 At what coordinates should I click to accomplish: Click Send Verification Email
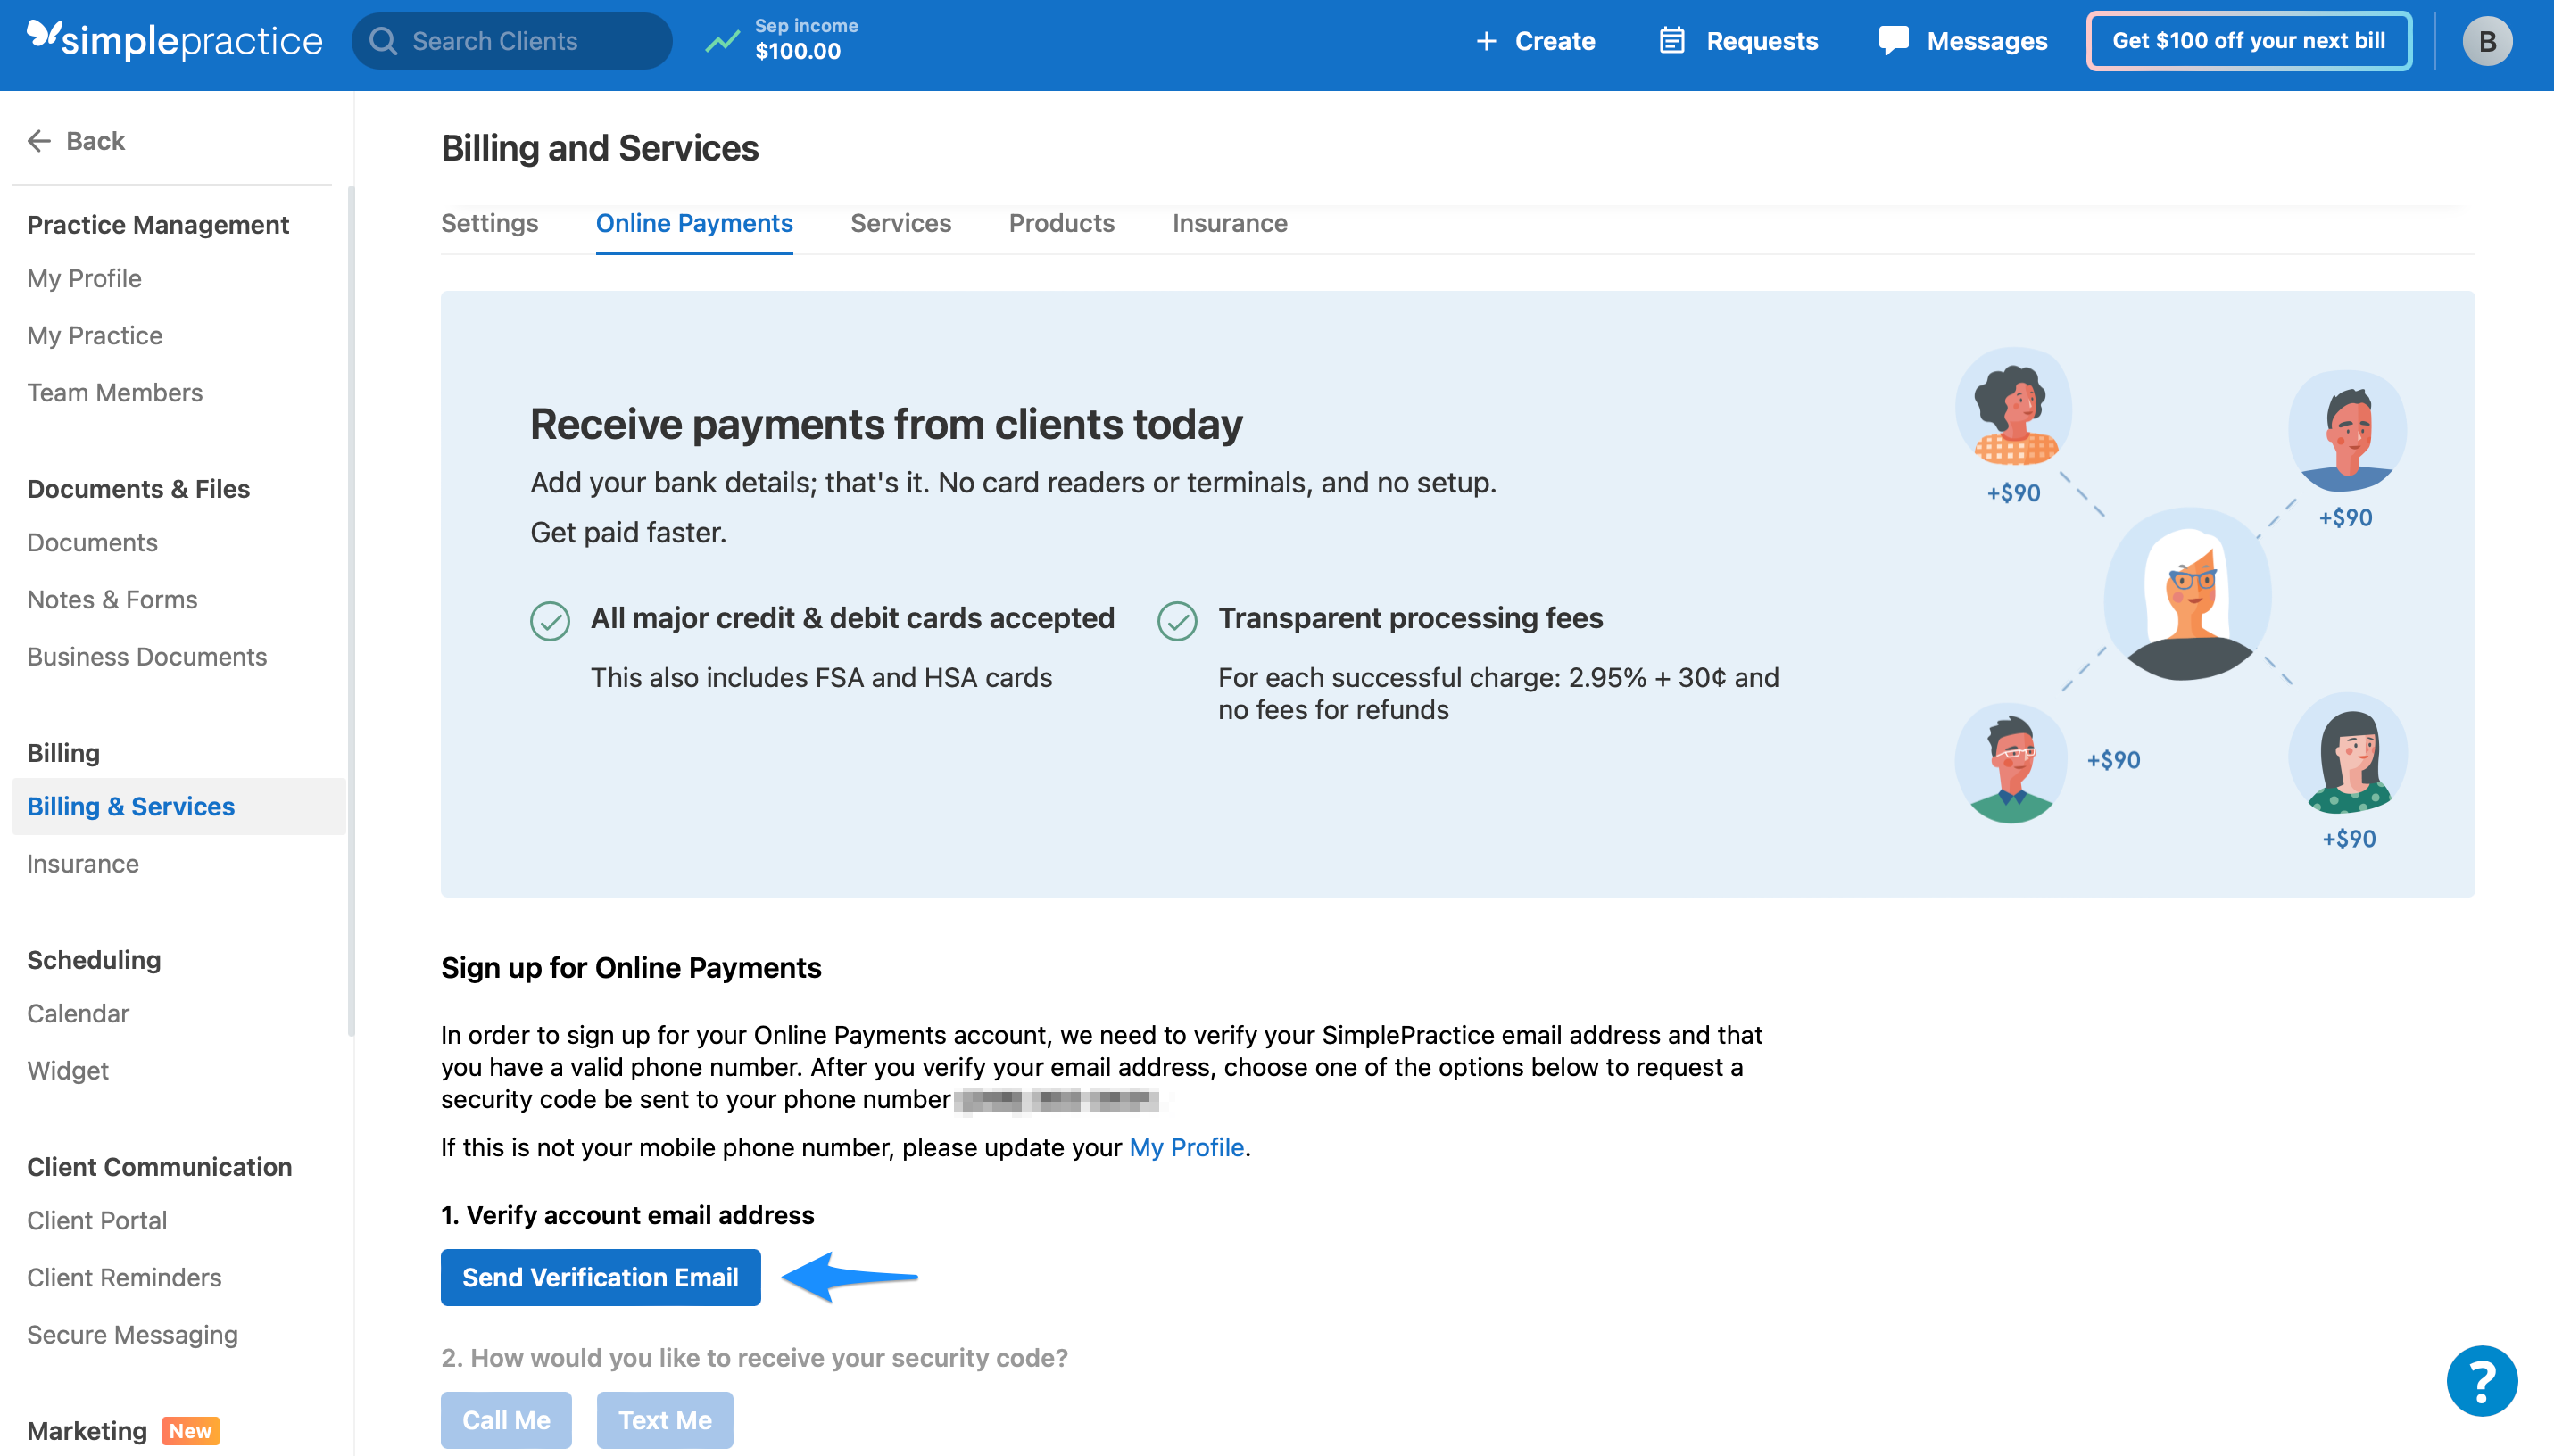click(600, 1277)
